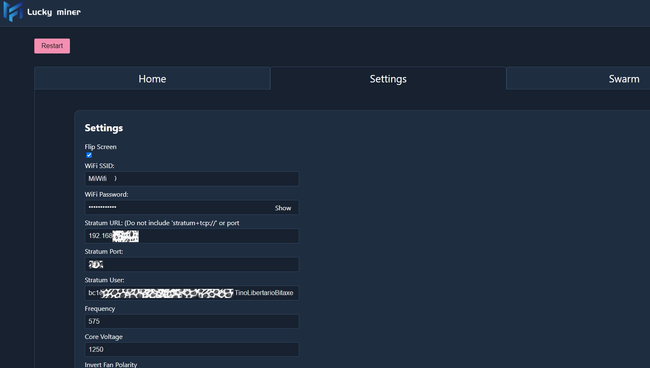Viewport: 650px width, 368px height.
Task: Click the WiFi SSID label
Action: click(99, 166)
